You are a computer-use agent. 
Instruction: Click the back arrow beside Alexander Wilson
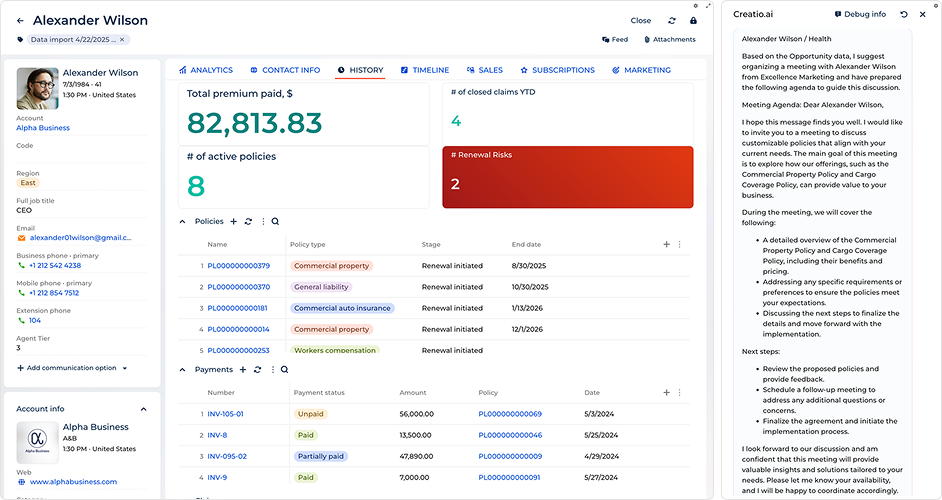pyautogui.click(x=20, y=20)
